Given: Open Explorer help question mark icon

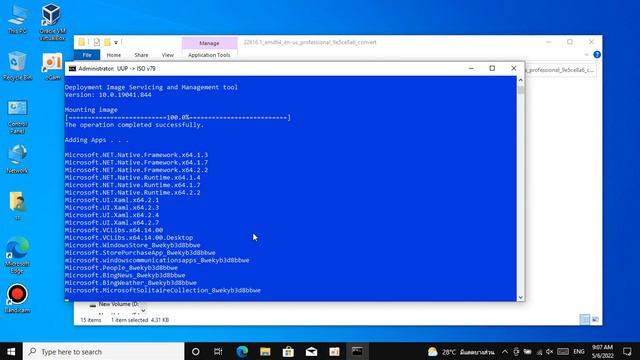Looking at the screenshot, I should (597, 55).
